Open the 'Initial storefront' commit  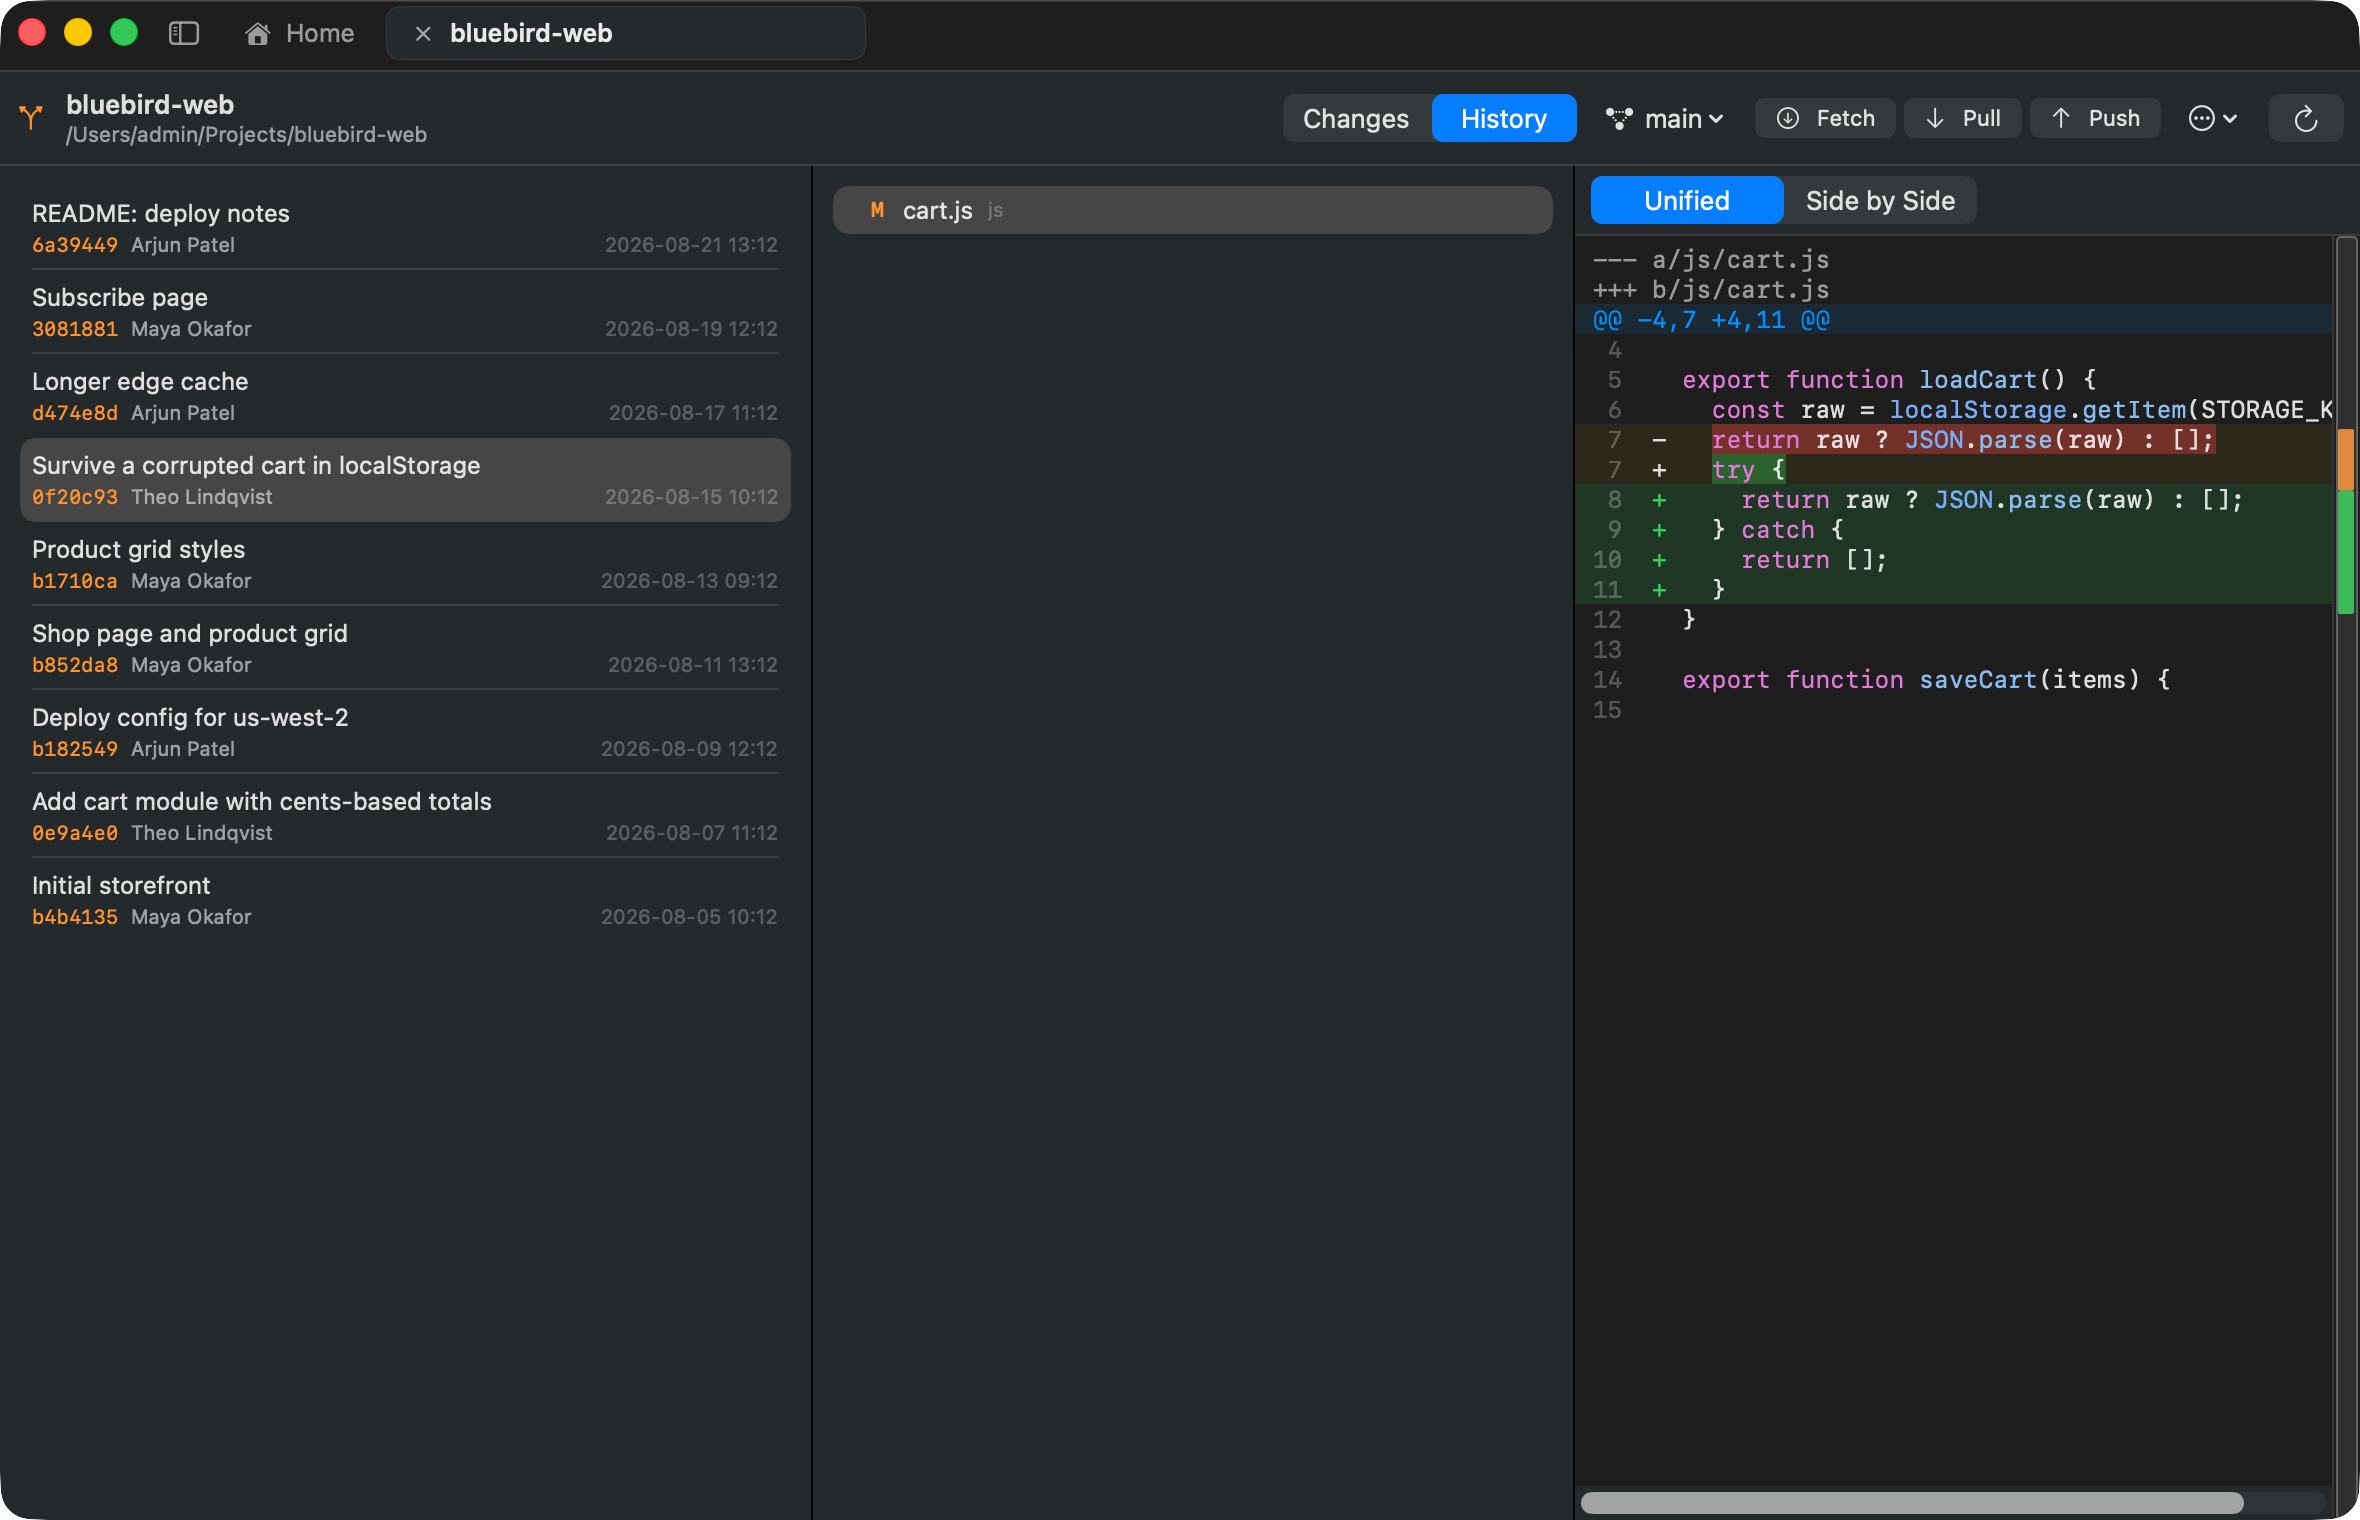(x=405, y=900)
